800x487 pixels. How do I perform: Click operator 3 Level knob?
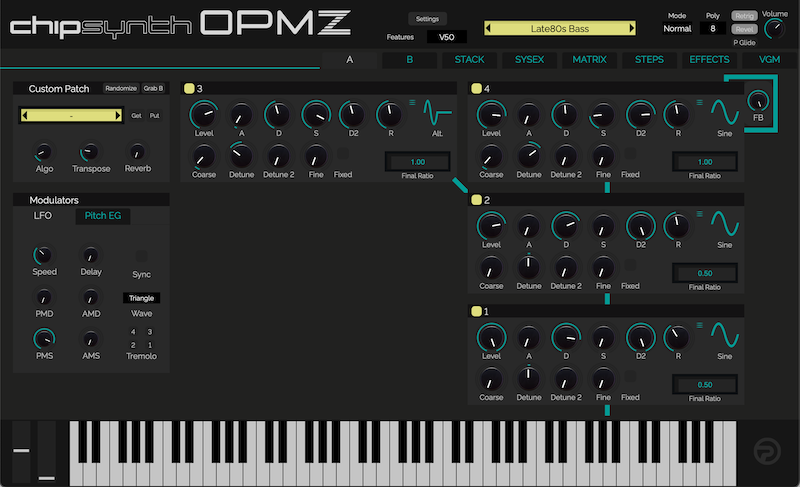pos(204,114)
